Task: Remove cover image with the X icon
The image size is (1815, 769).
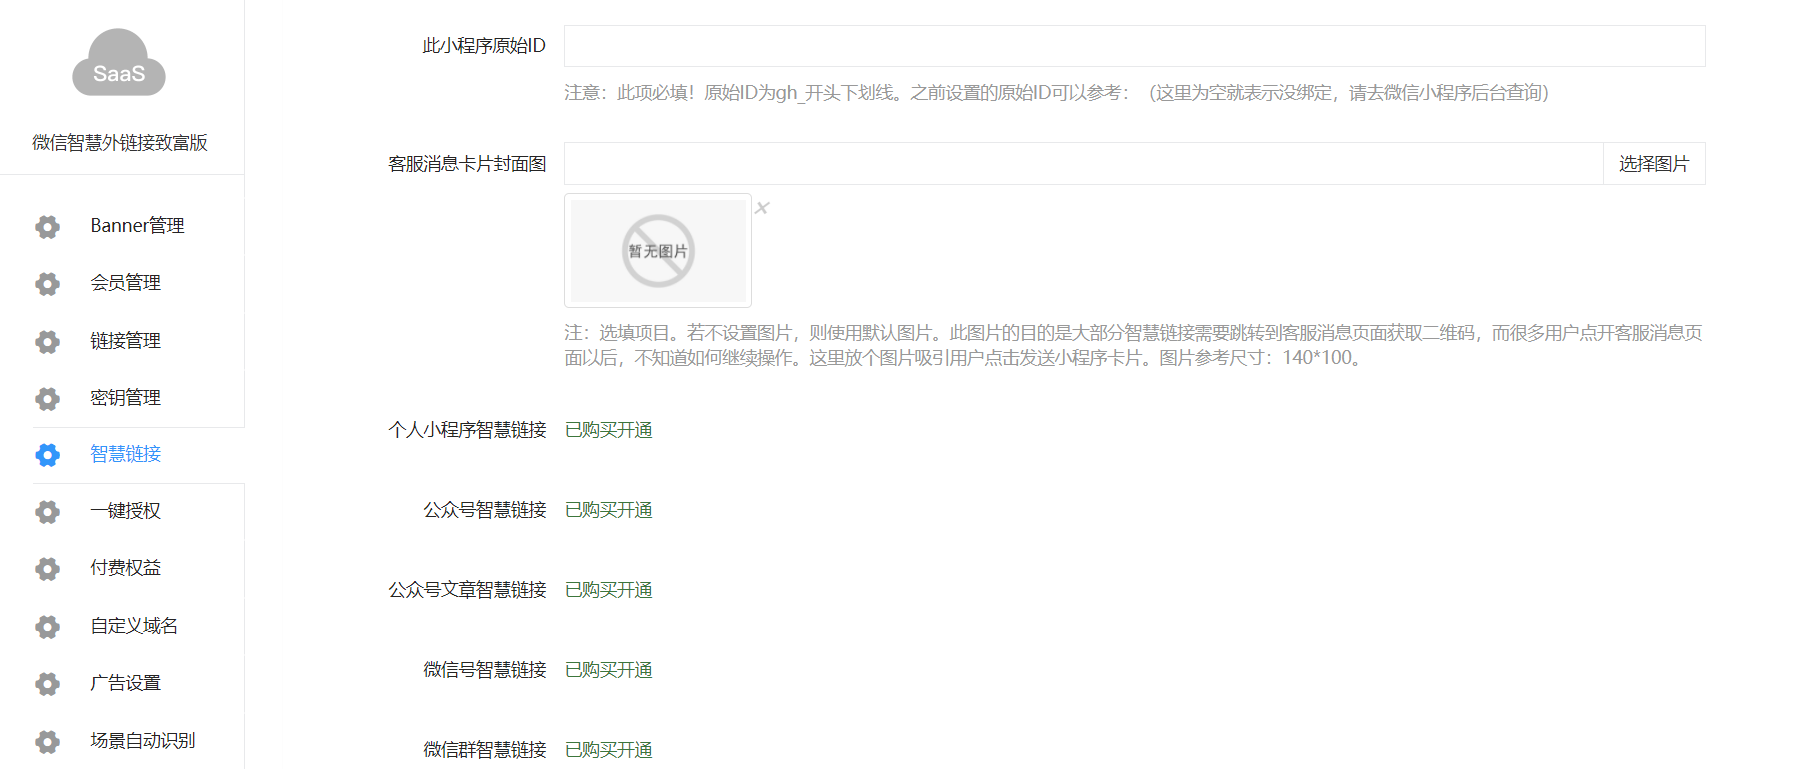Action: point(762,208)
